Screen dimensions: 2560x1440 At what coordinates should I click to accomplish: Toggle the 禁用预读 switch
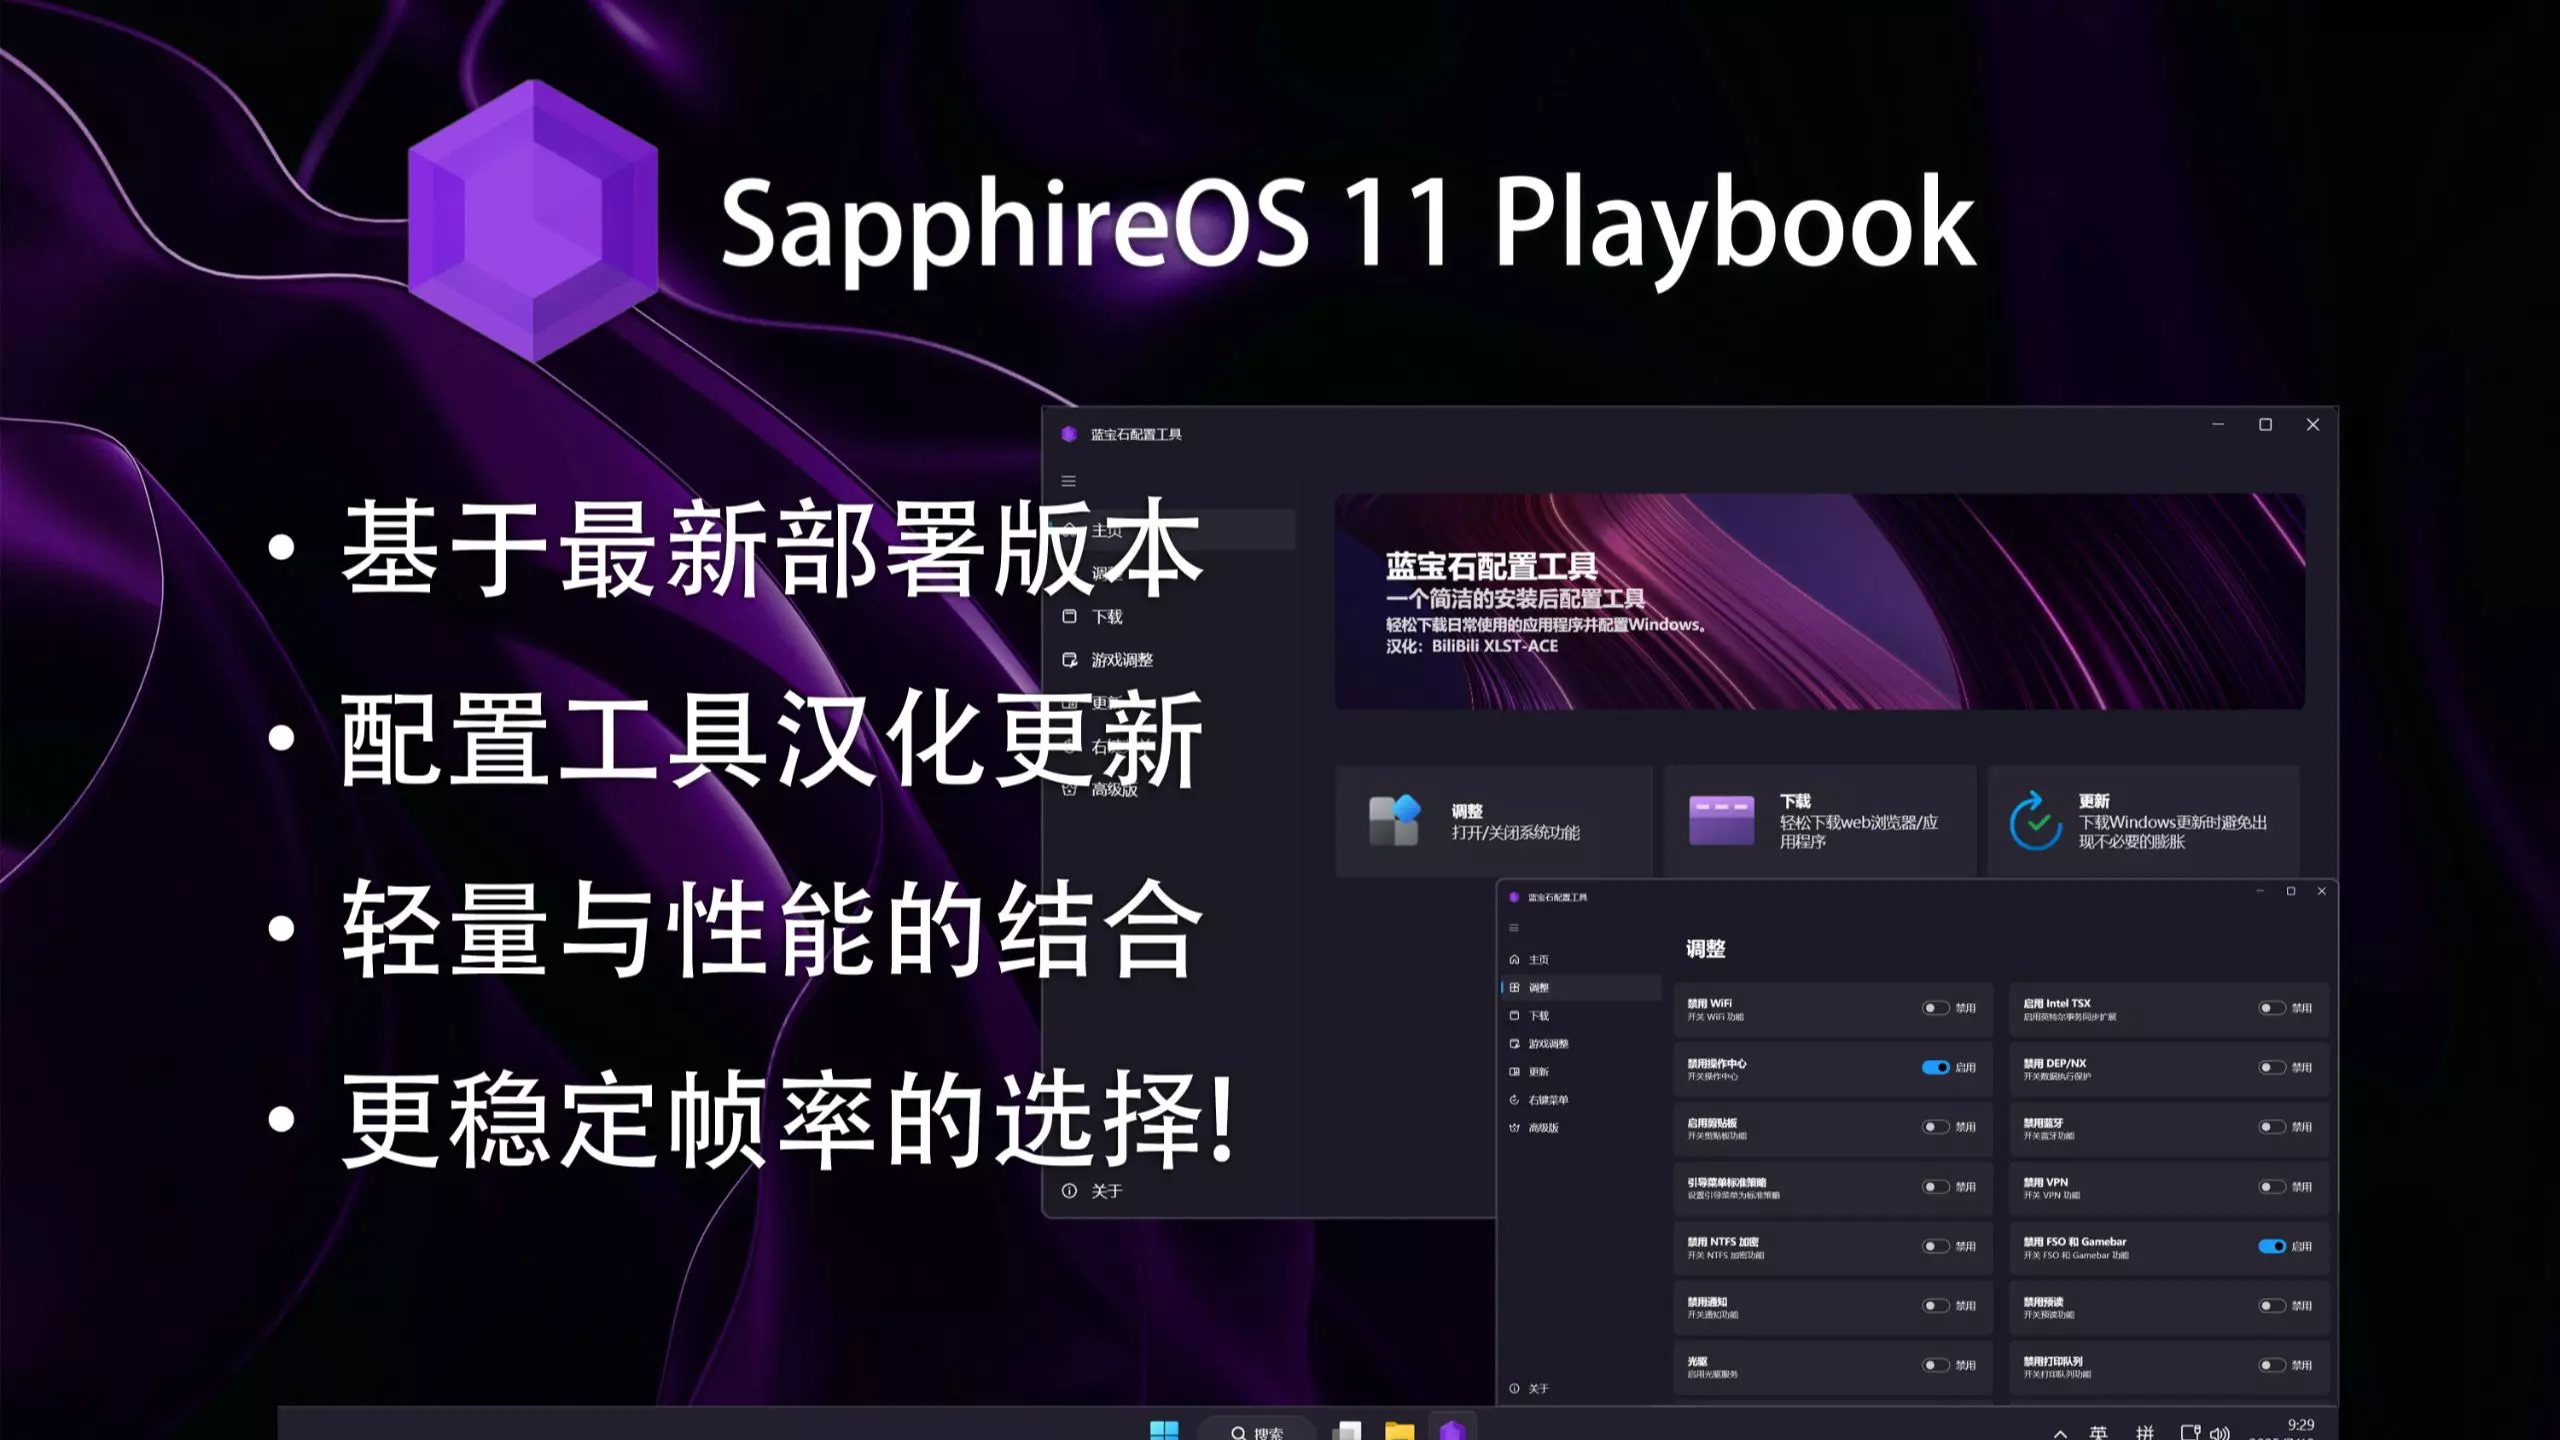pos(2272,1306)
